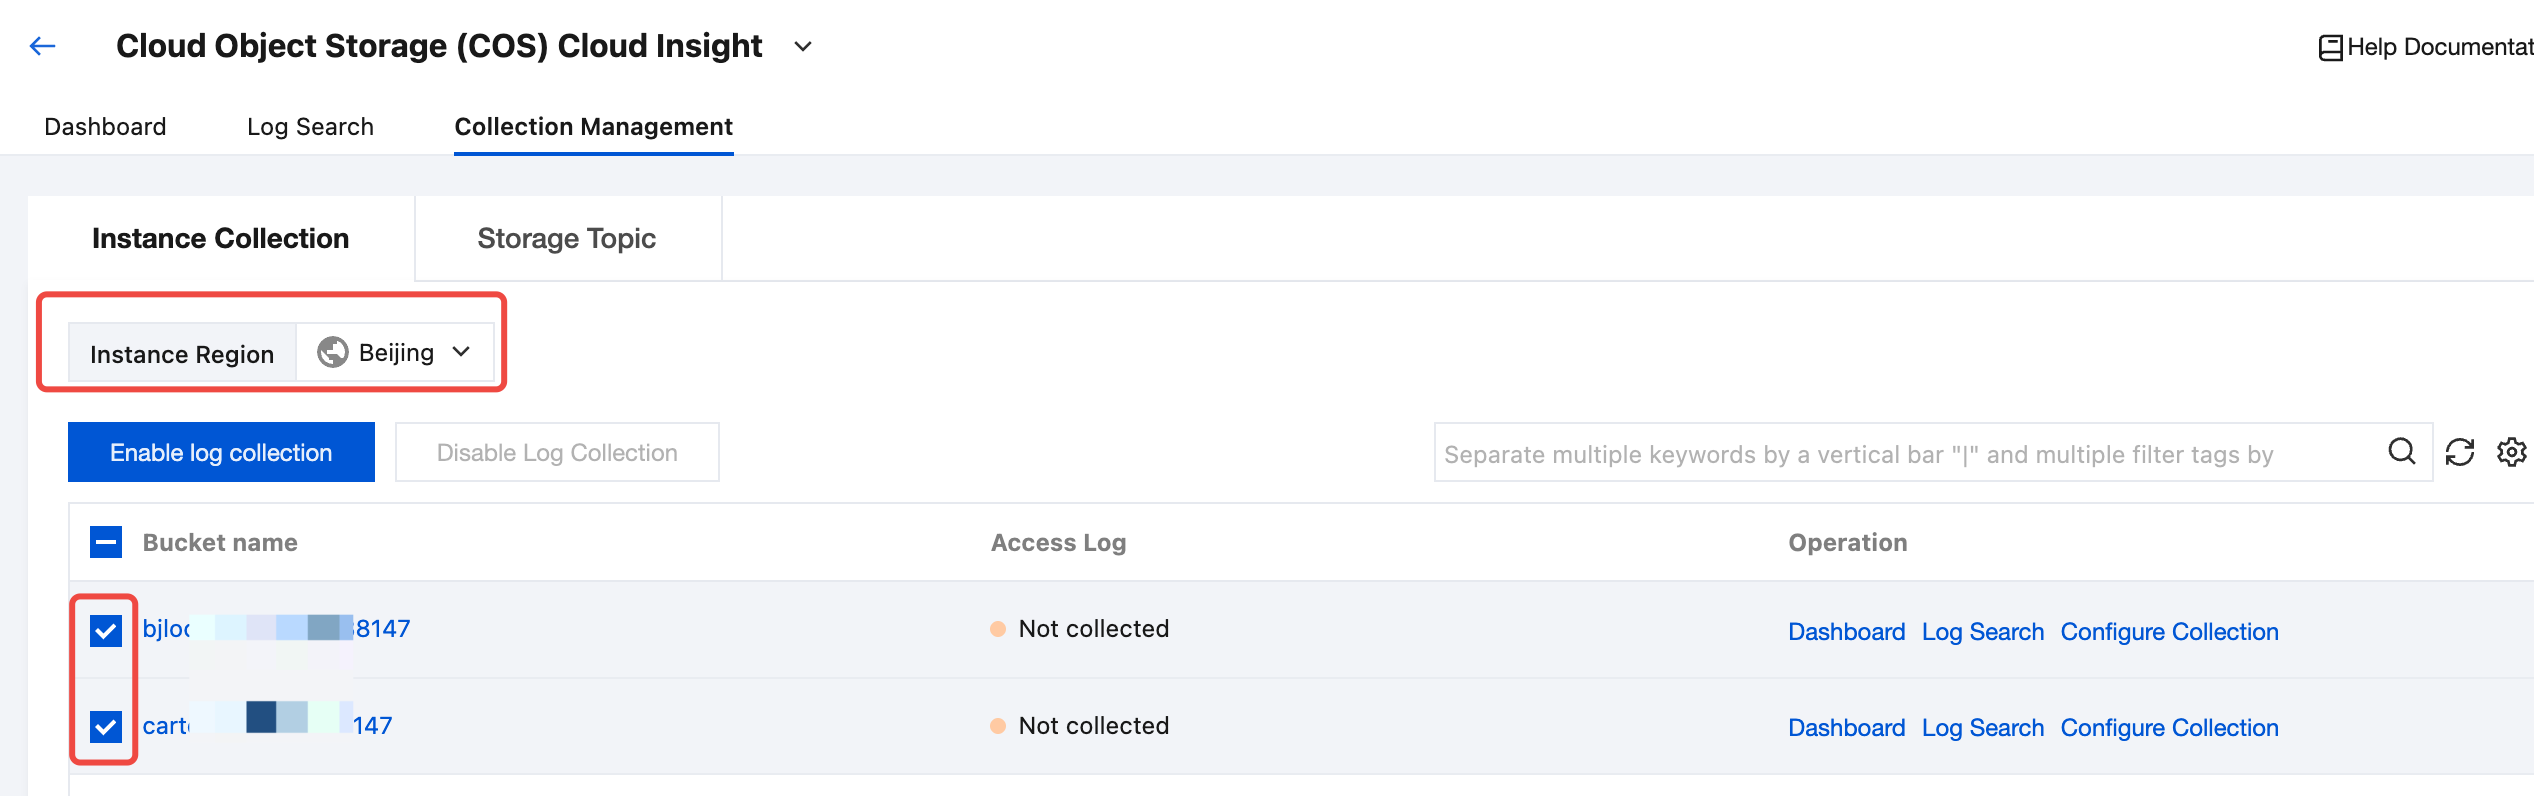Switch to the Storage Topic tab
This screenshot has width=2534, height=796.
pos(566,238)
